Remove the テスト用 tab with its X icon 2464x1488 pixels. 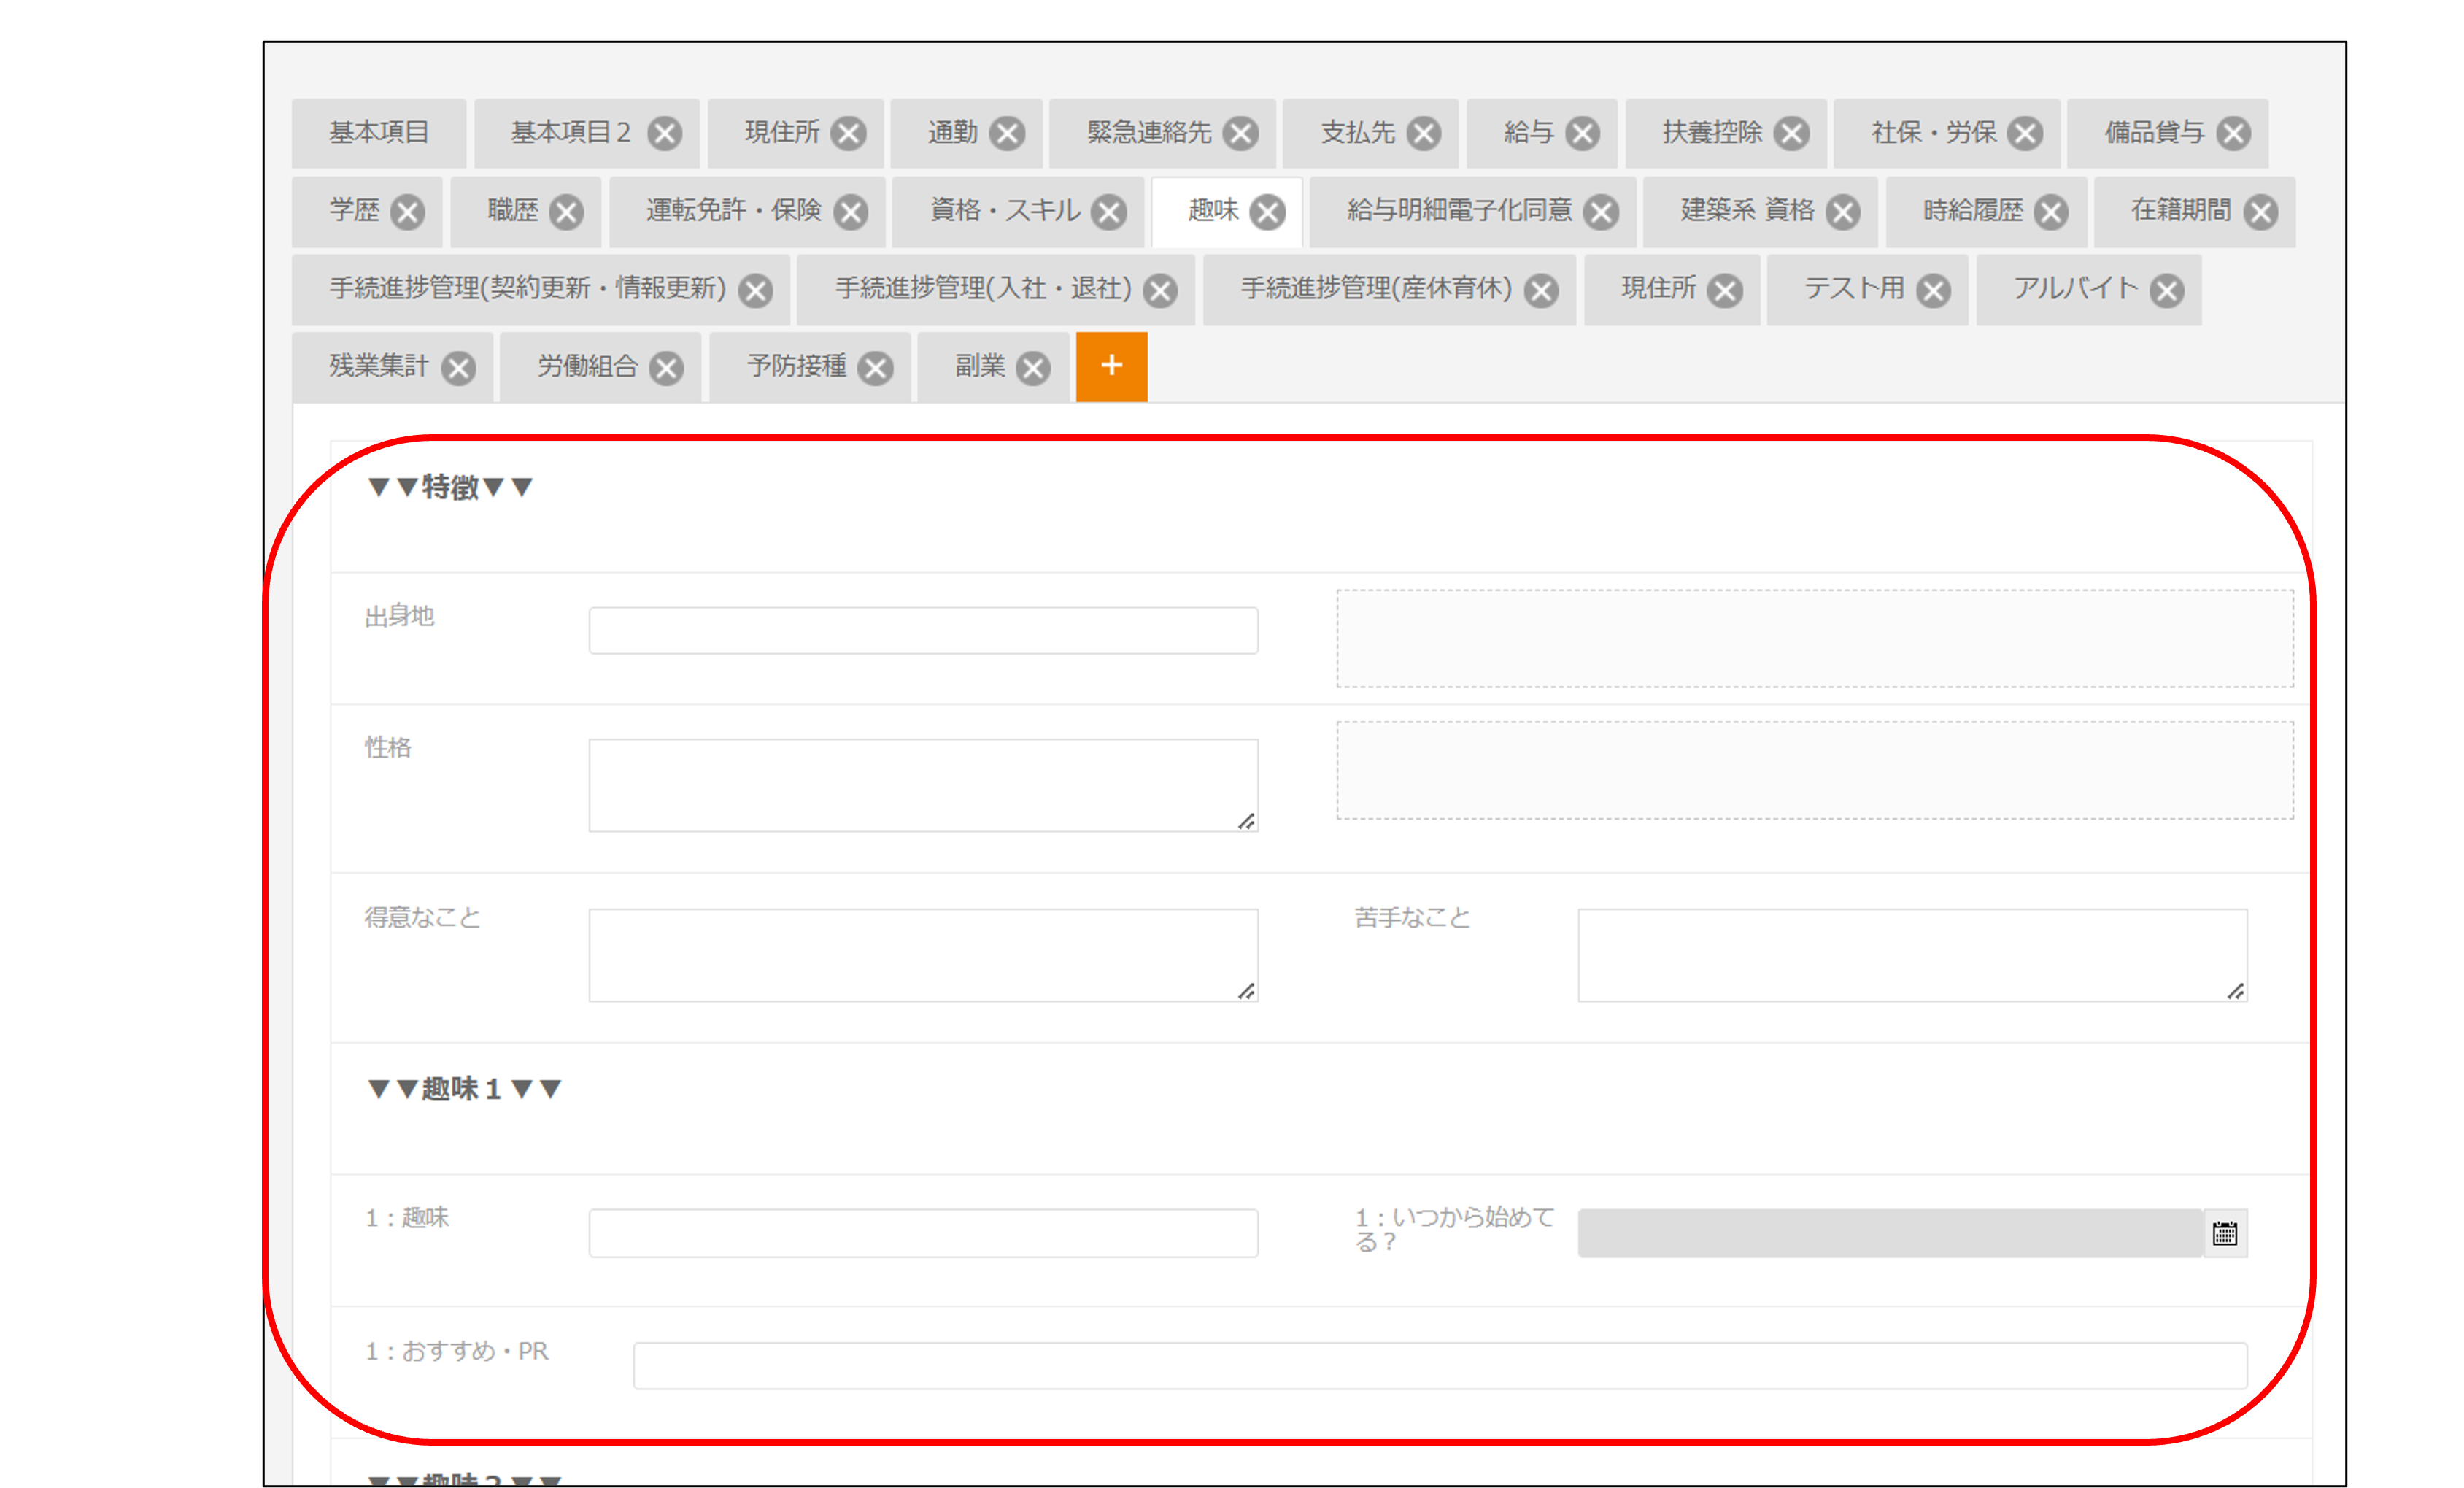(x=1933, y=291)
